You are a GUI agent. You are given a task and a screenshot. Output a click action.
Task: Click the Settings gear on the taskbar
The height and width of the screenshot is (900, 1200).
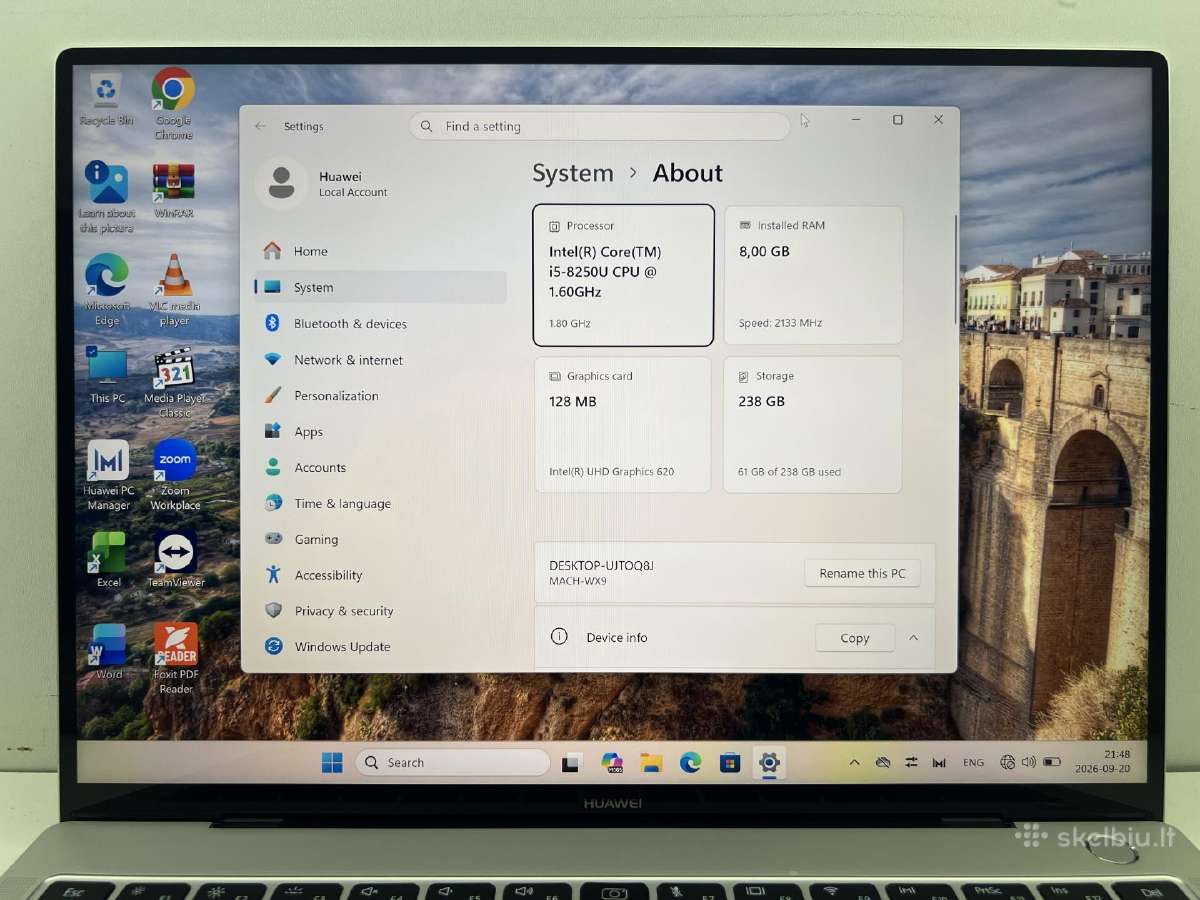768,763
